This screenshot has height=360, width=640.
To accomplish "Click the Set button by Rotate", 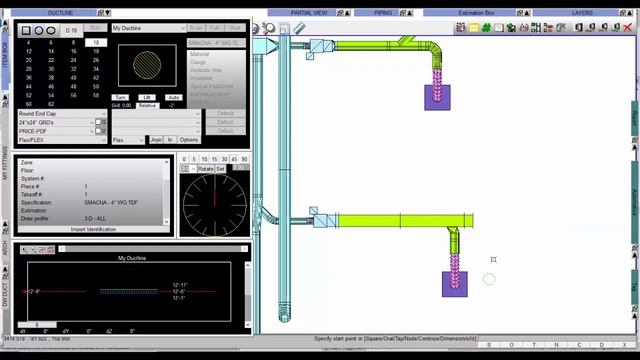I will [220, 169].
